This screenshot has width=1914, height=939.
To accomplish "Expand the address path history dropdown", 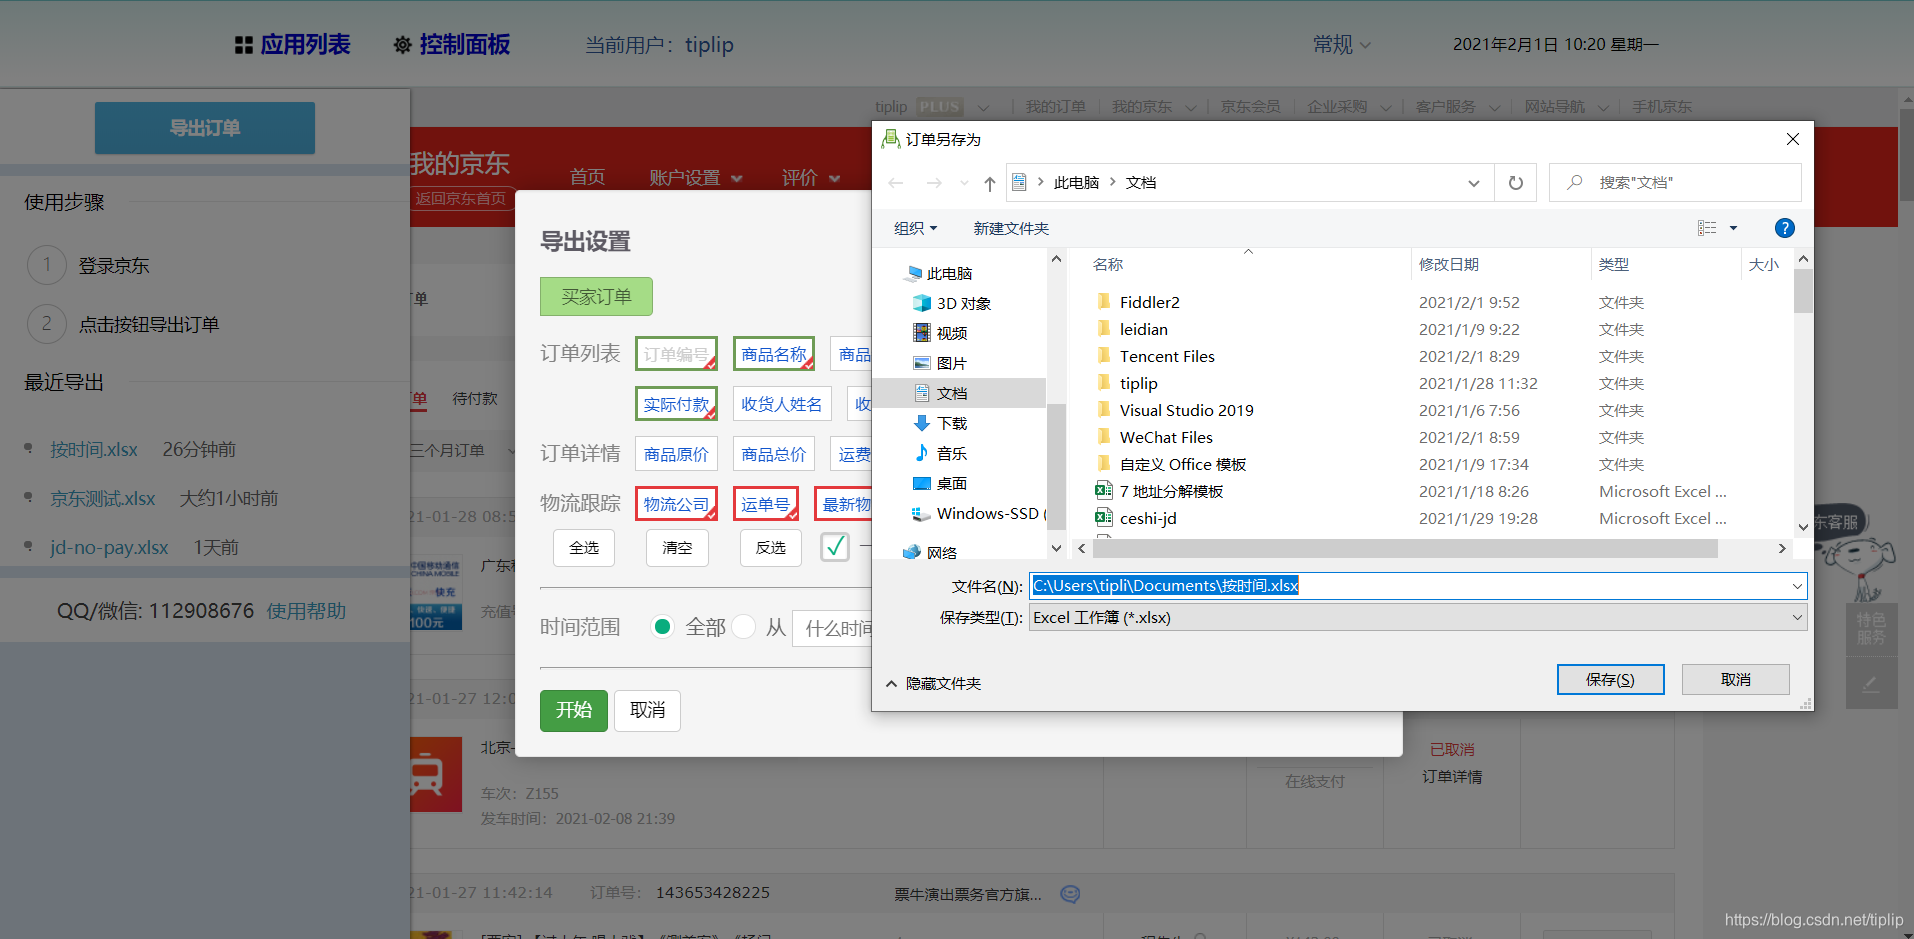I will click(1473, 183).
